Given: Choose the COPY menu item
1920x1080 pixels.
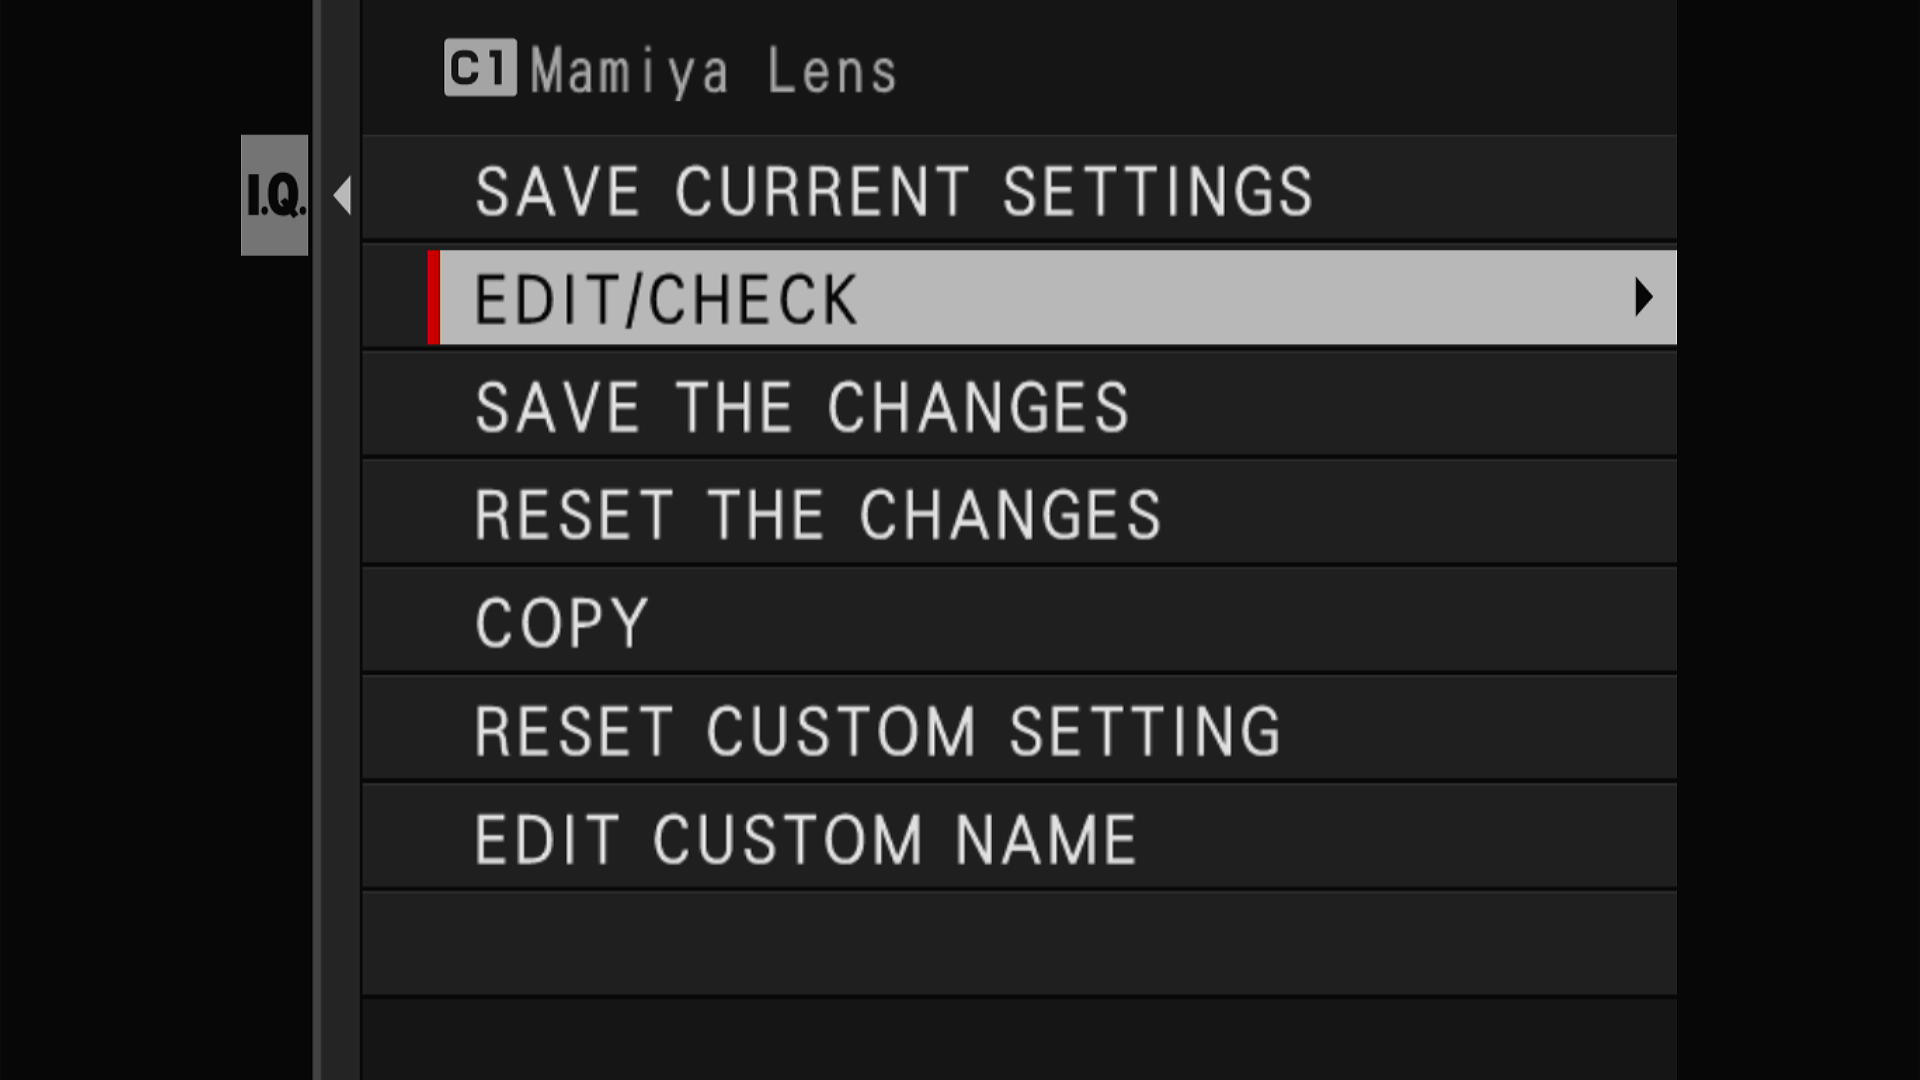Looking at the screenshot, I should [1019, 622].
